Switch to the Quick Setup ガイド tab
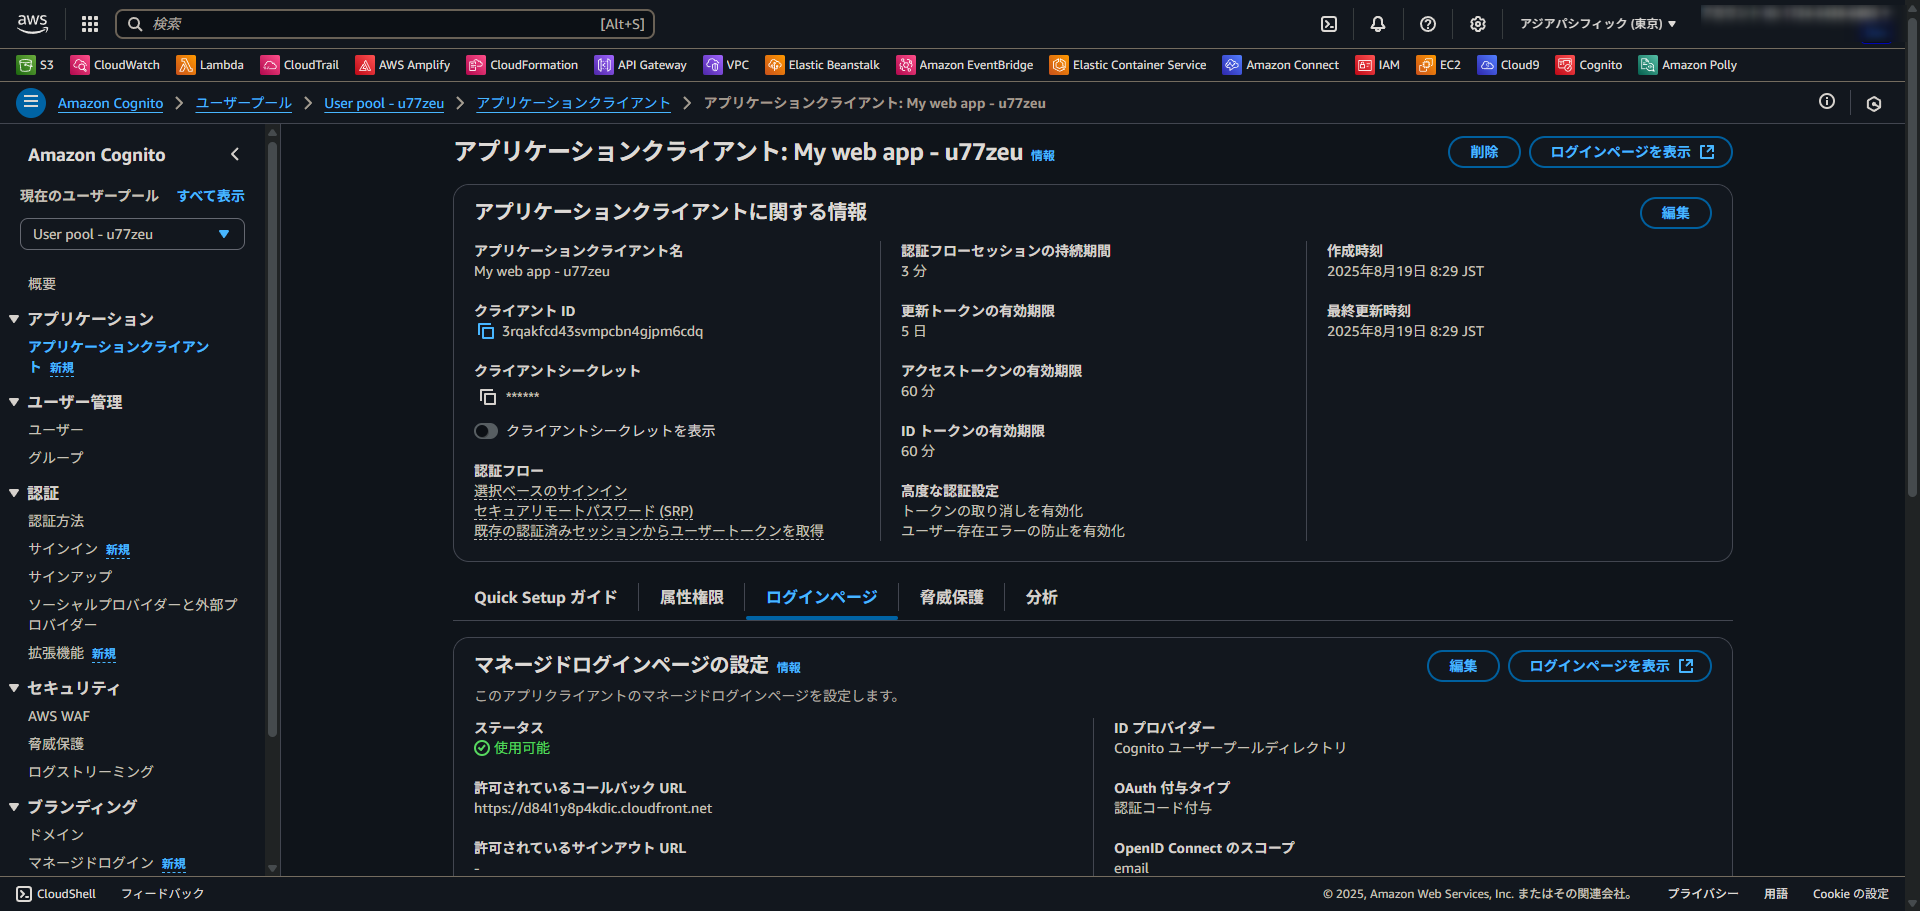The width and height of the screenshot is (1920, 911). click(545, 597)
